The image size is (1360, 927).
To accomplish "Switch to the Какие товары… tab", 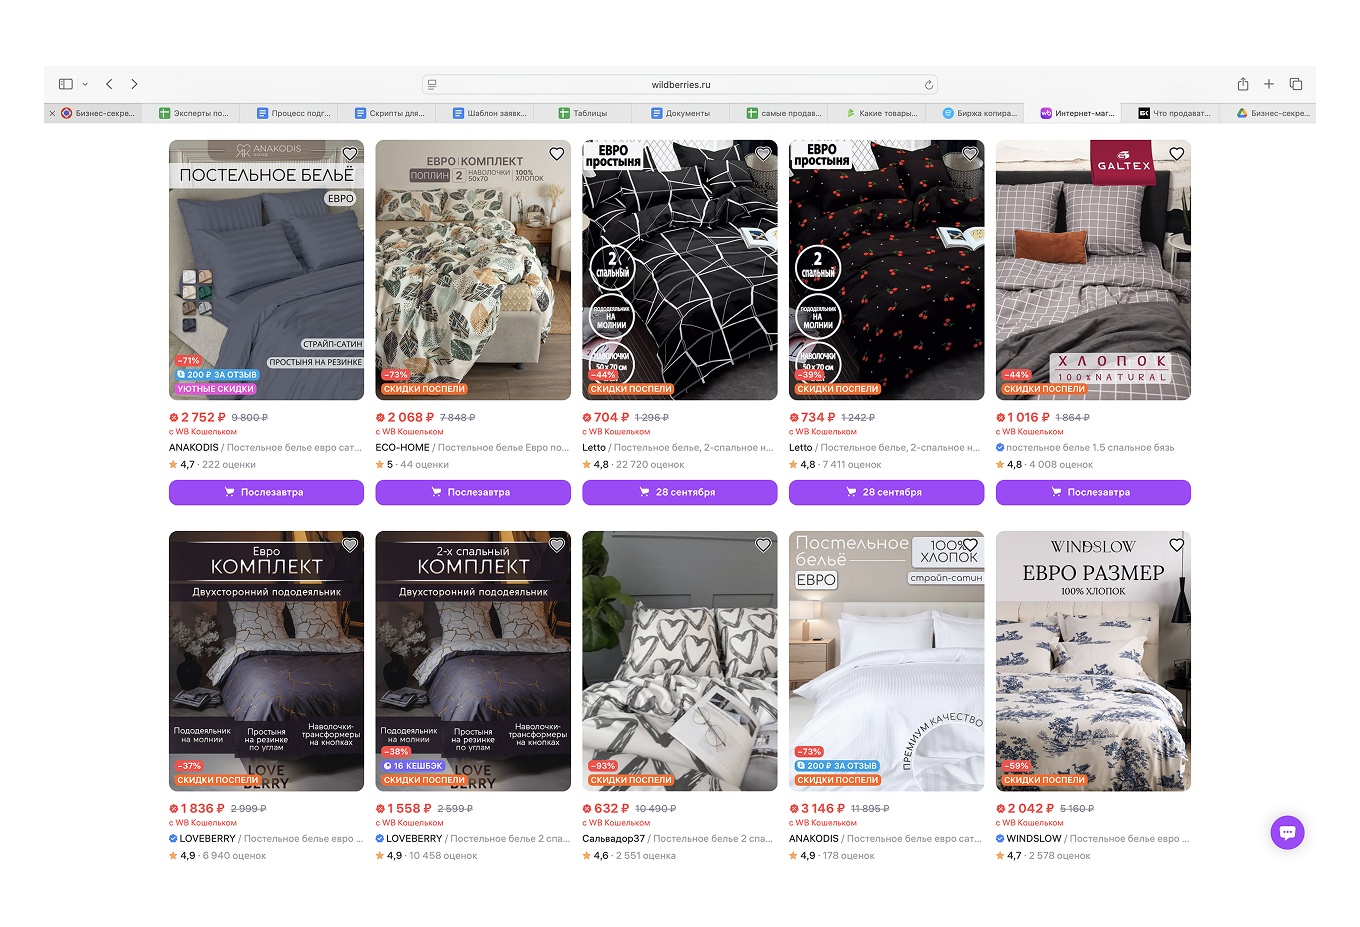I will click(x=877, y=113).
